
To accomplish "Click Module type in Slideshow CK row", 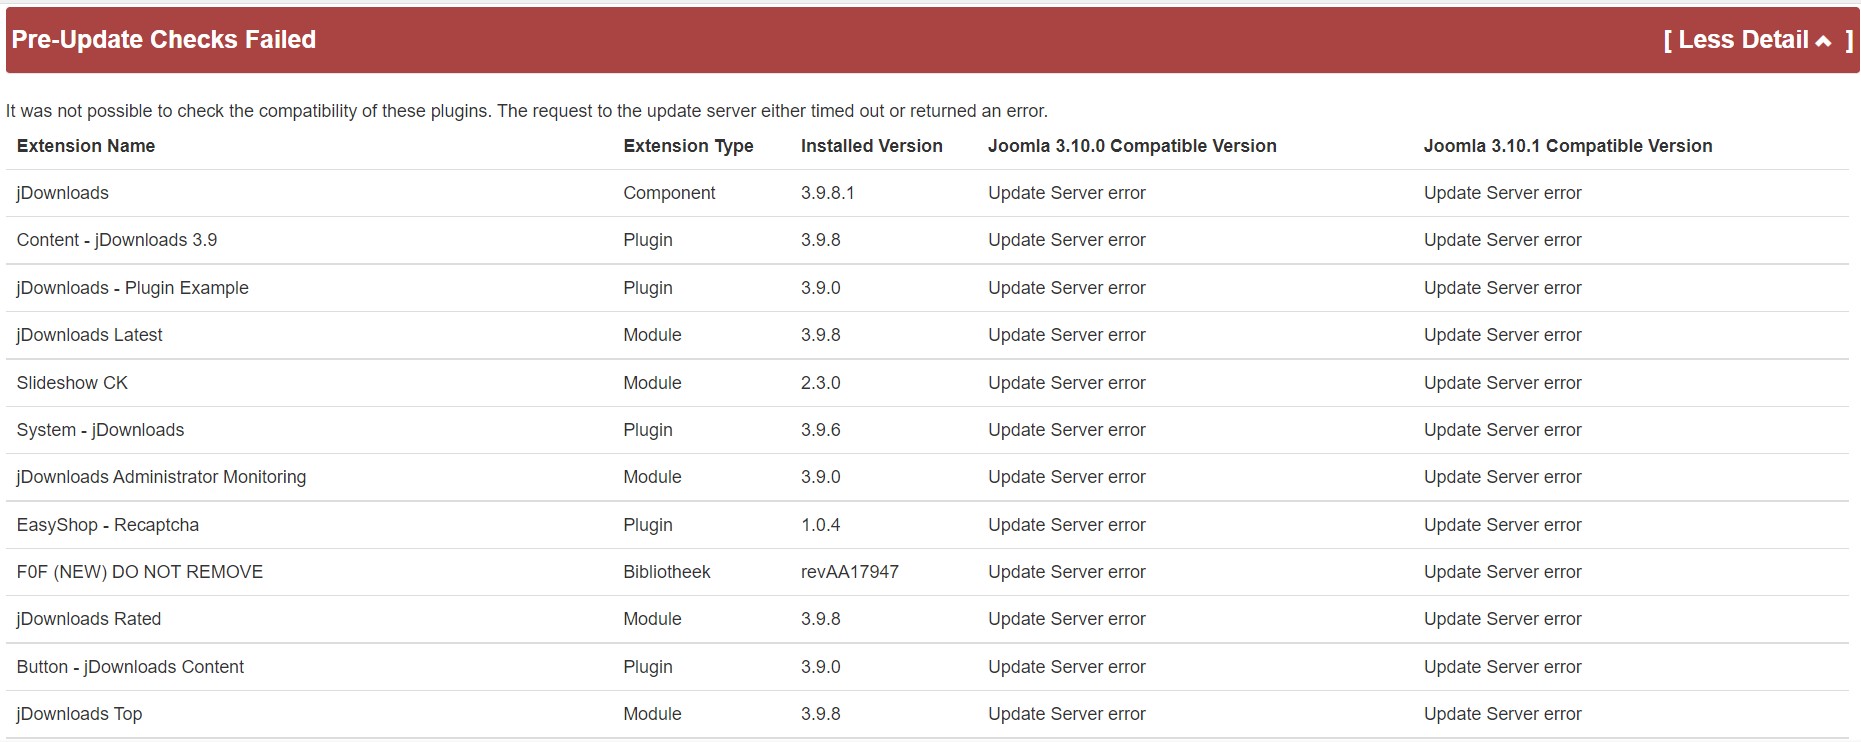I will (652, 383).
